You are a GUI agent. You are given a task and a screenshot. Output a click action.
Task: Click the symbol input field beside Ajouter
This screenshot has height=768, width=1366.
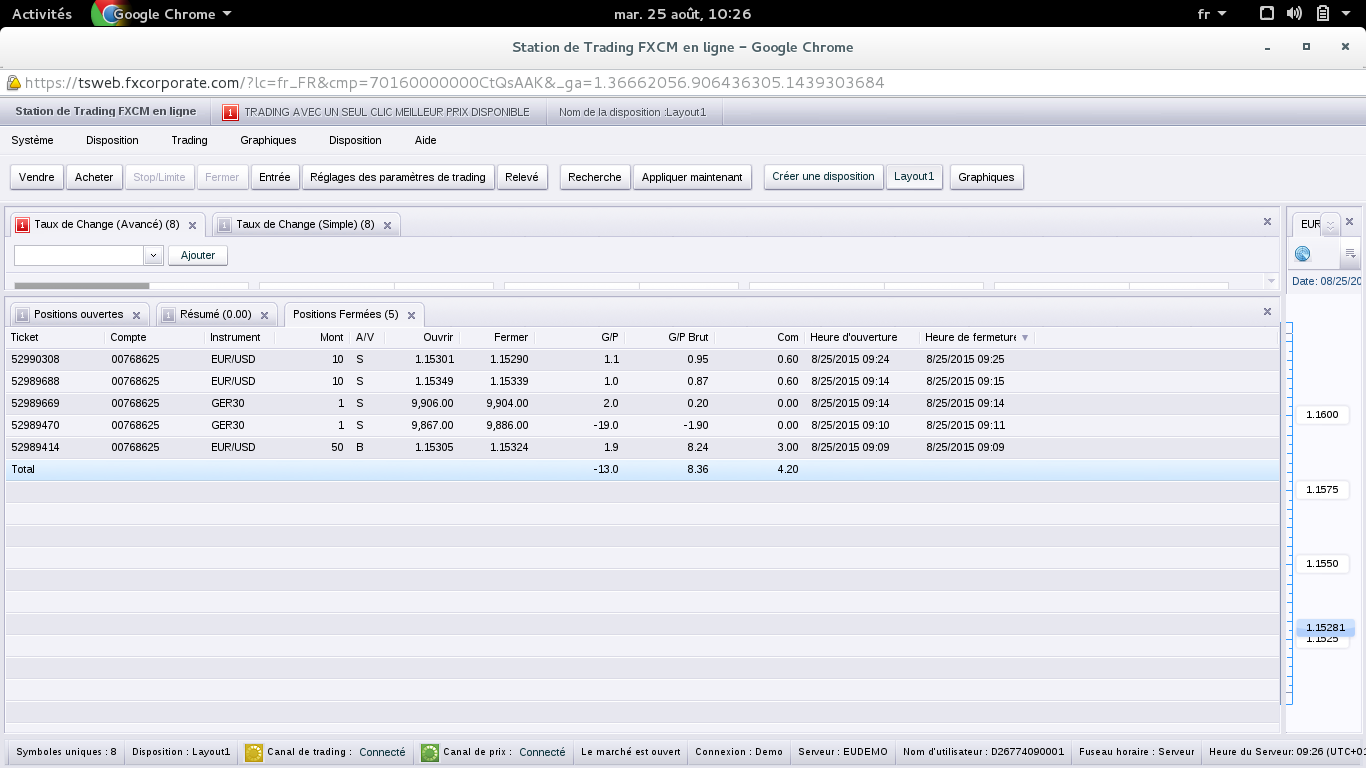pyautogui.click(x=79, y=255)
